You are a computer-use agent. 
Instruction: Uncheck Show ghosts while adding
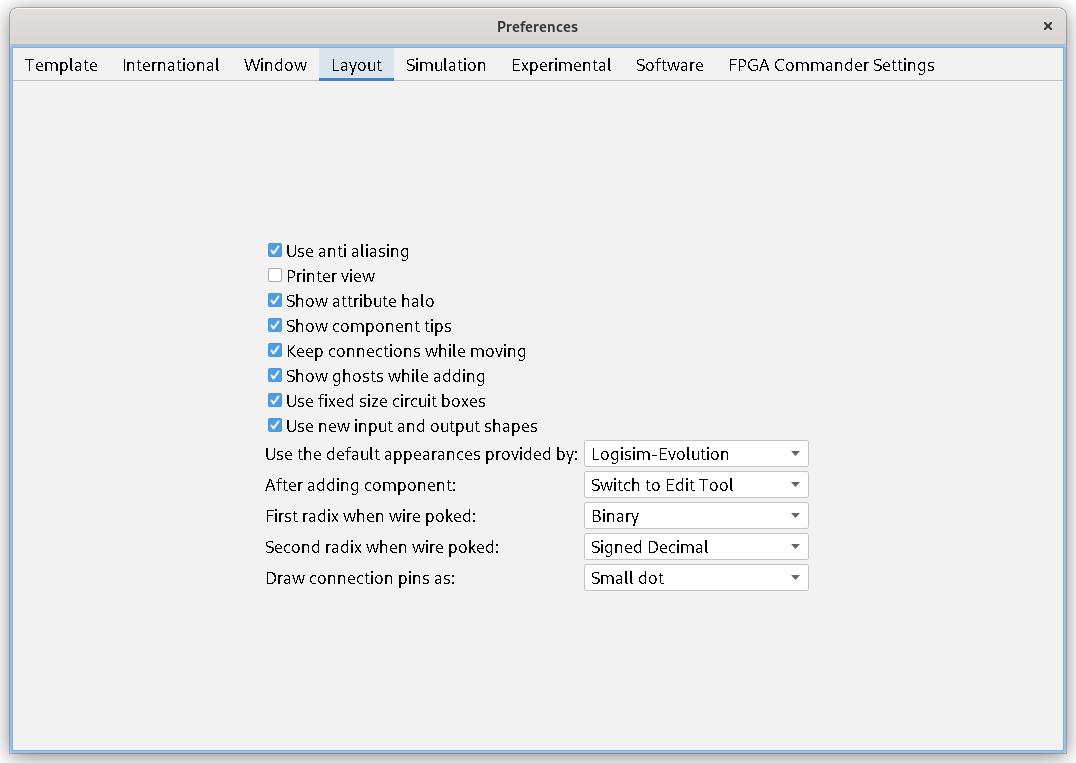275,375
